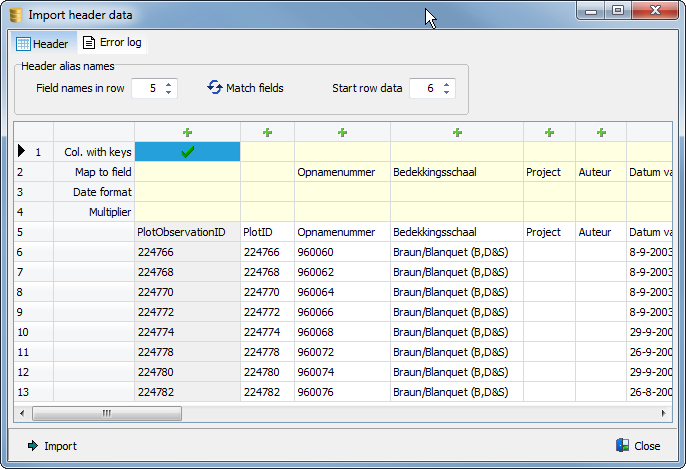This screenshot has height=469, width=686.
Task: Toggle the green checkmark in Col. with keys
Action: [187, 152]
